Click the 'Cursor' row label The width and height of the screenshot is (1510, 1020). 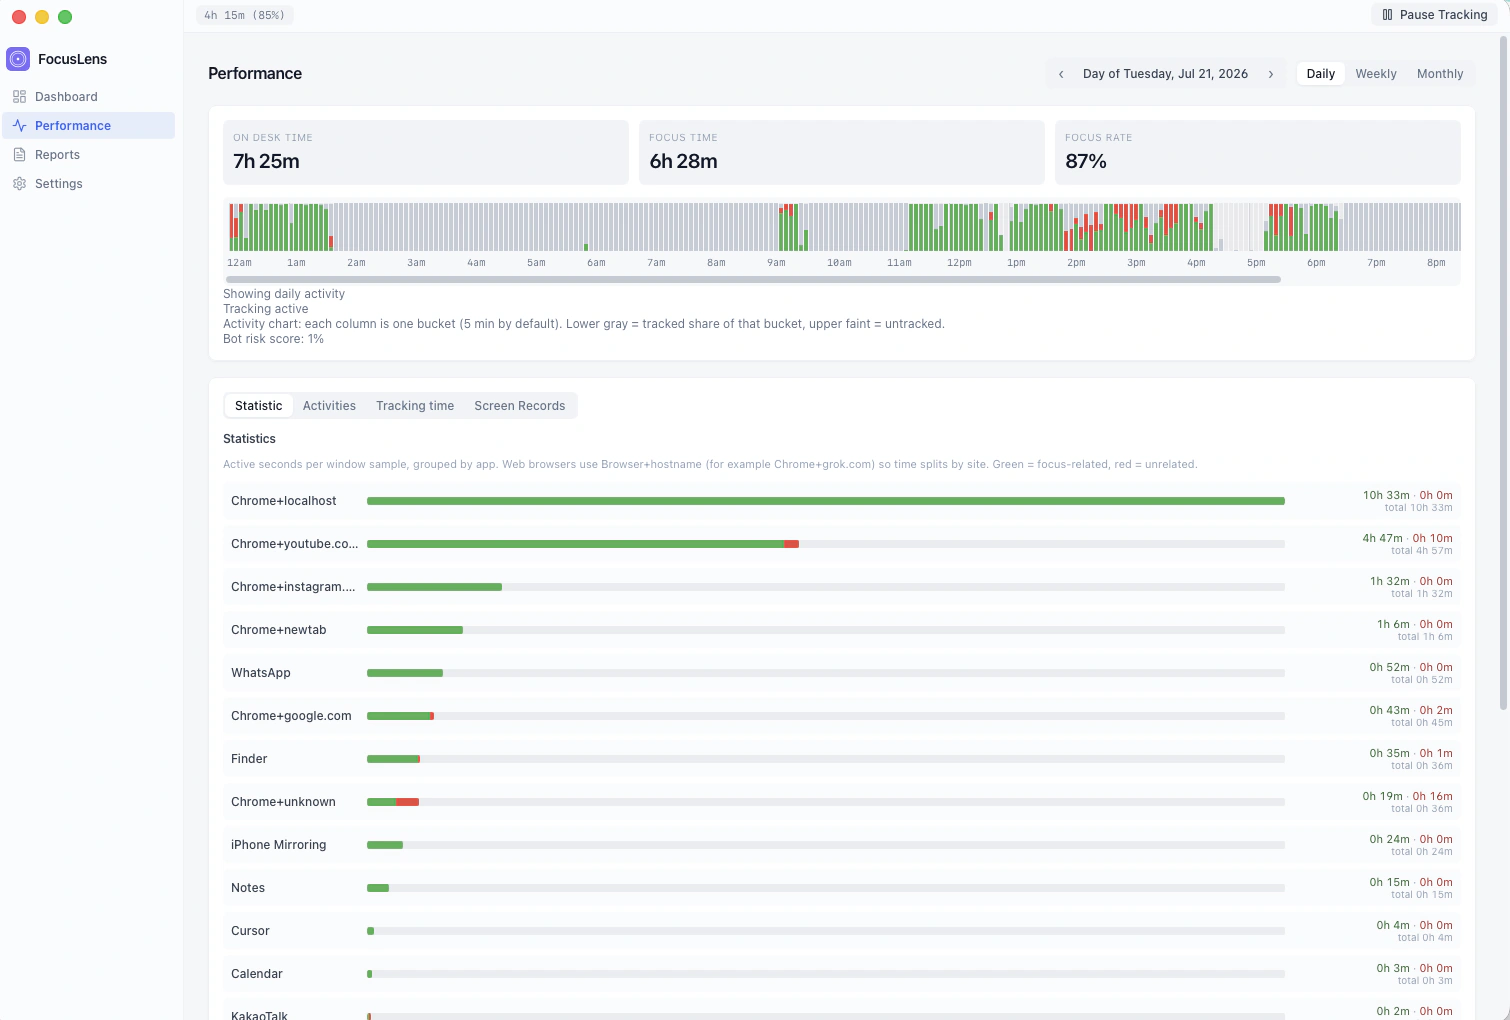[x=250, y=931]
